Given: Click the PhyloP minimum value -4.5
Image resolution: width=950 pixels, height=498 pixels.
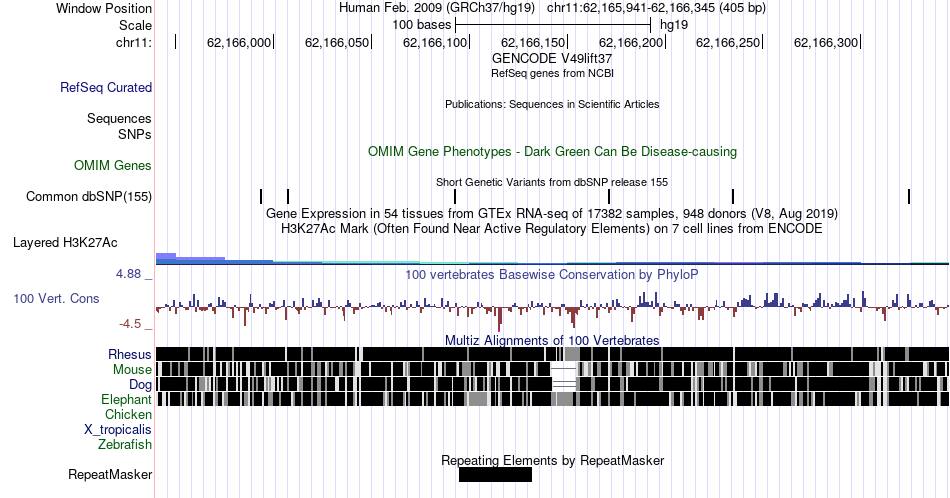Looking at the screenshot, I should coord(130,324).
